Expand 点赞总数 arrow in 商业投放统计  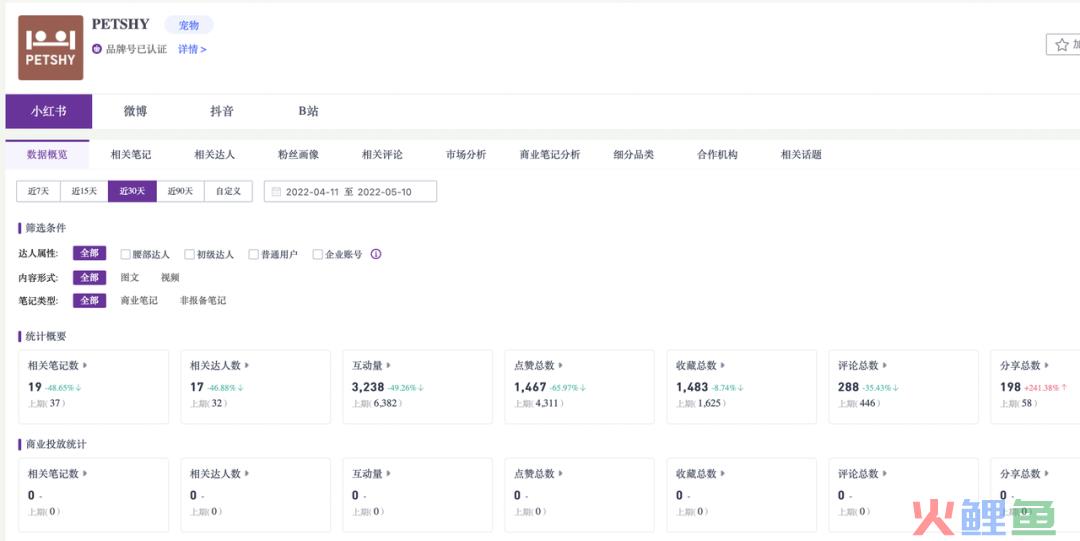pos(561,474)
